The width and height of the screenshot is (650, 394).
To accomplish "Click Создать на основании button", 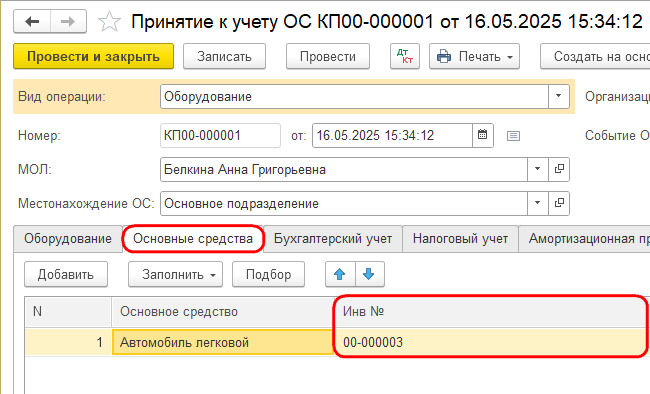I will pyautogui.click(x=595, y=56).
